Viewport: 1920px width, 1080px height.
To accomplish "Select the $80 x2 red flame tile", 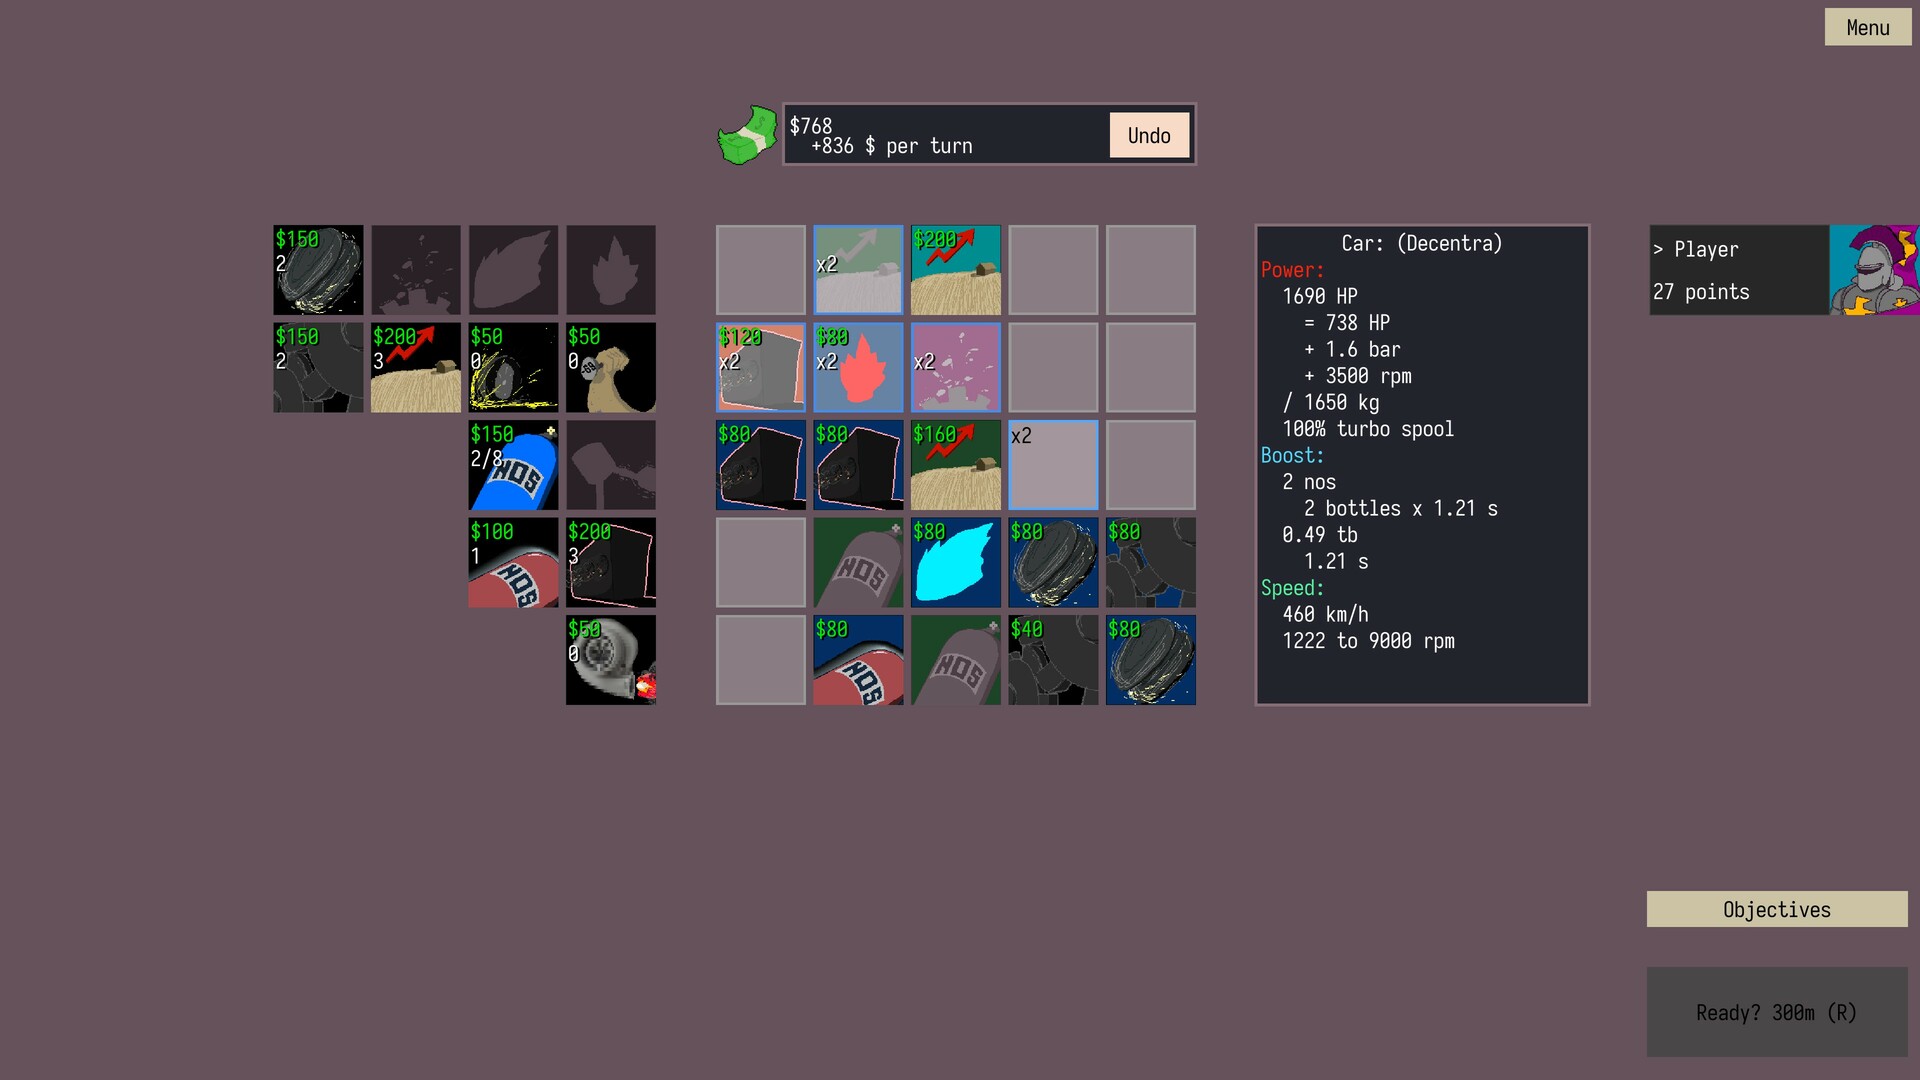I will click(x=858, y=367).
